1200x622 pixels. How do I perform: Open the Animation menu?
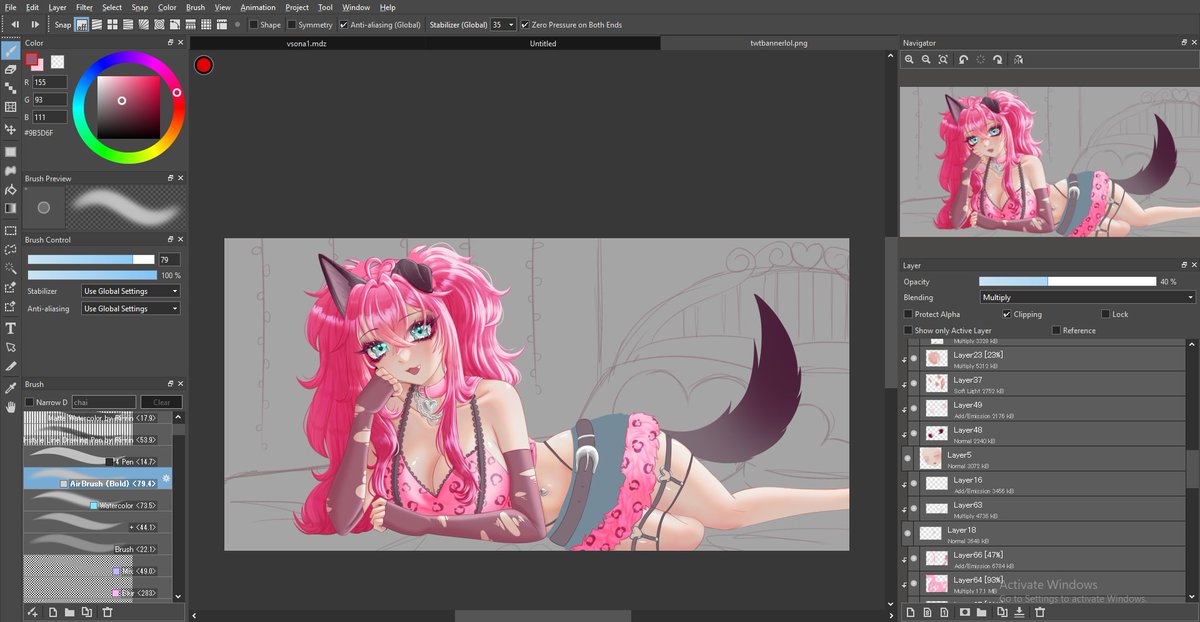(x=258, y=7)
